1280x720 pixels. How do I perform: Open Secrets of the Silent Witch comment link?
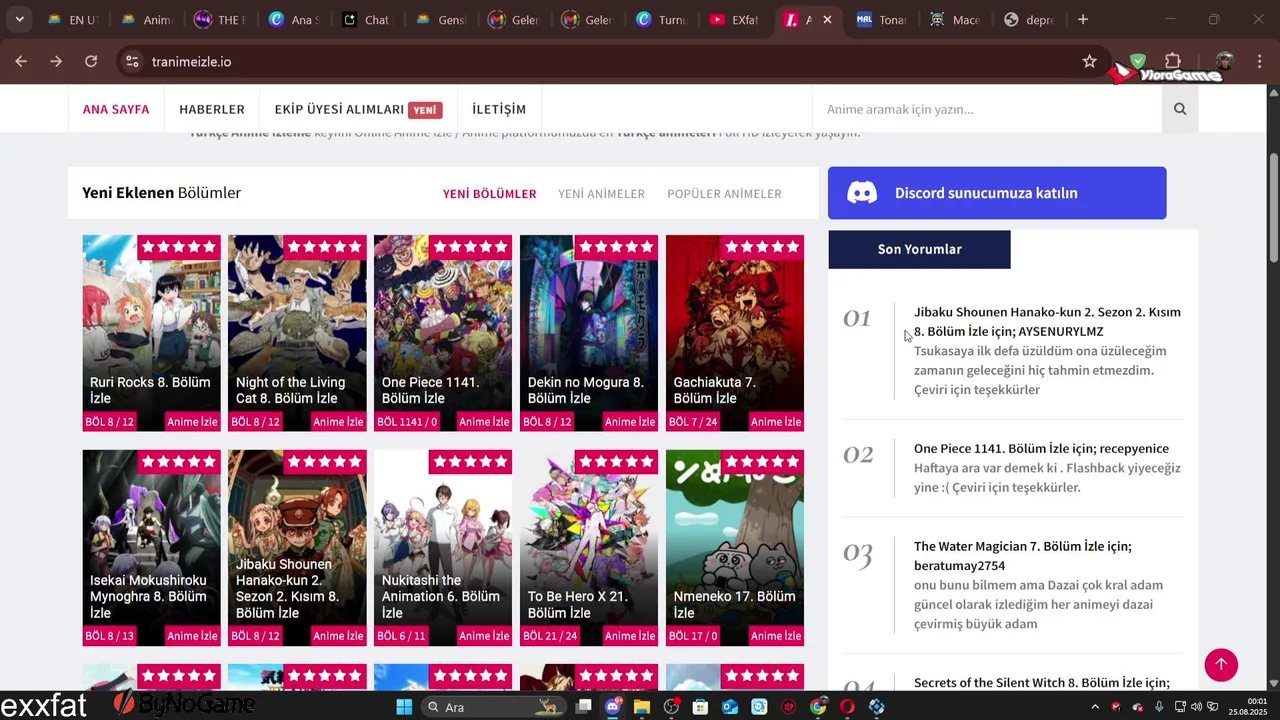[1041, 683]
